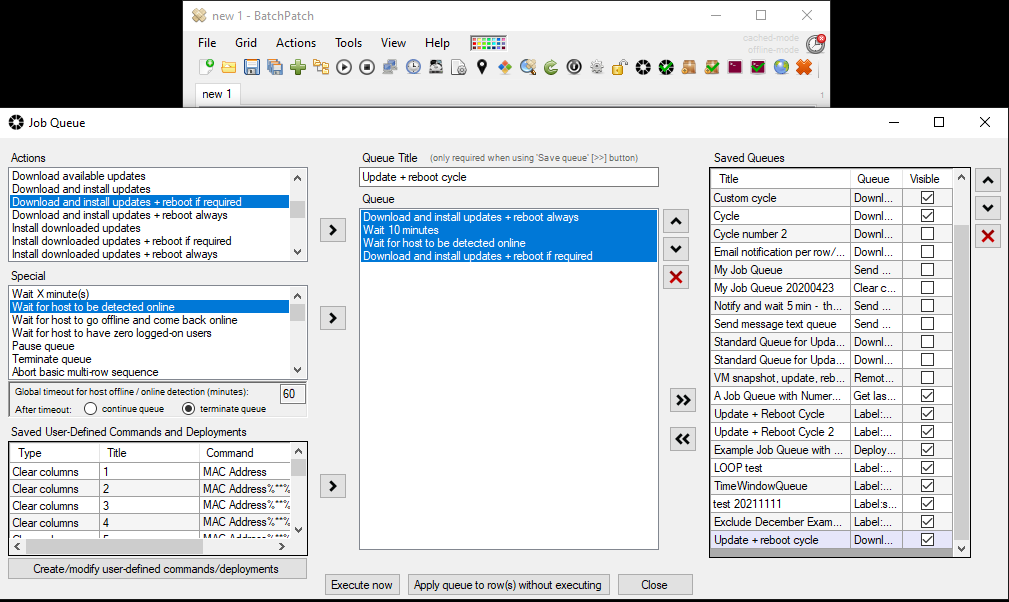This screenshot has height=602, width=1009.
Task: Add selected Action to queue with arrow
Action: click(x=333, y=230)
